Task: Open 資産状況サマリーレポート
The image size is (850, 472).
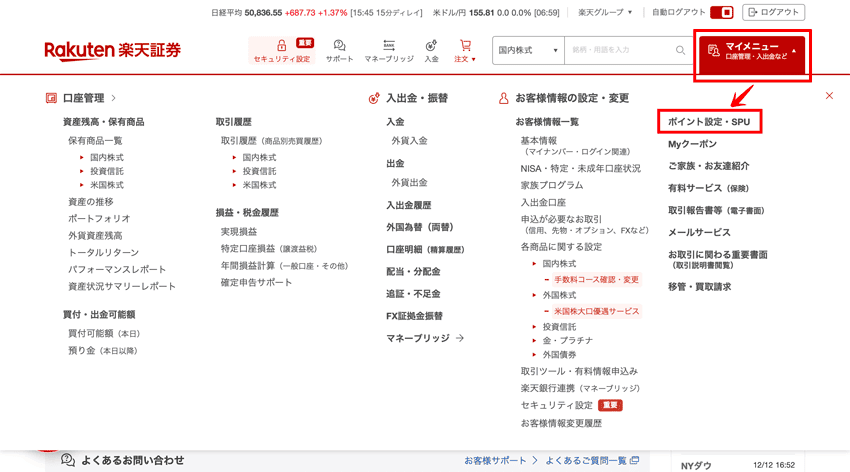Action: tap(121, 286)
